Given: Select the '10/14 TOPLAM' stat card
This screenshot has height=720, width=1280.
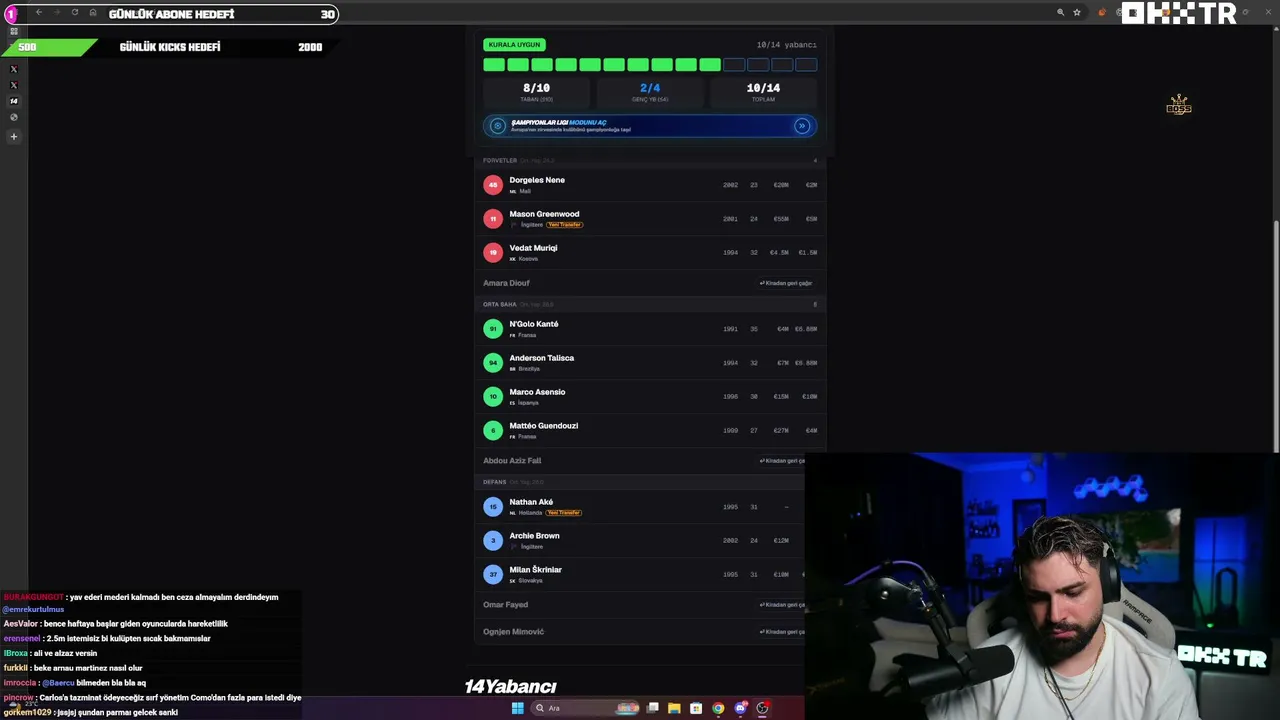Looking at the screenshot, I should 763,92.
